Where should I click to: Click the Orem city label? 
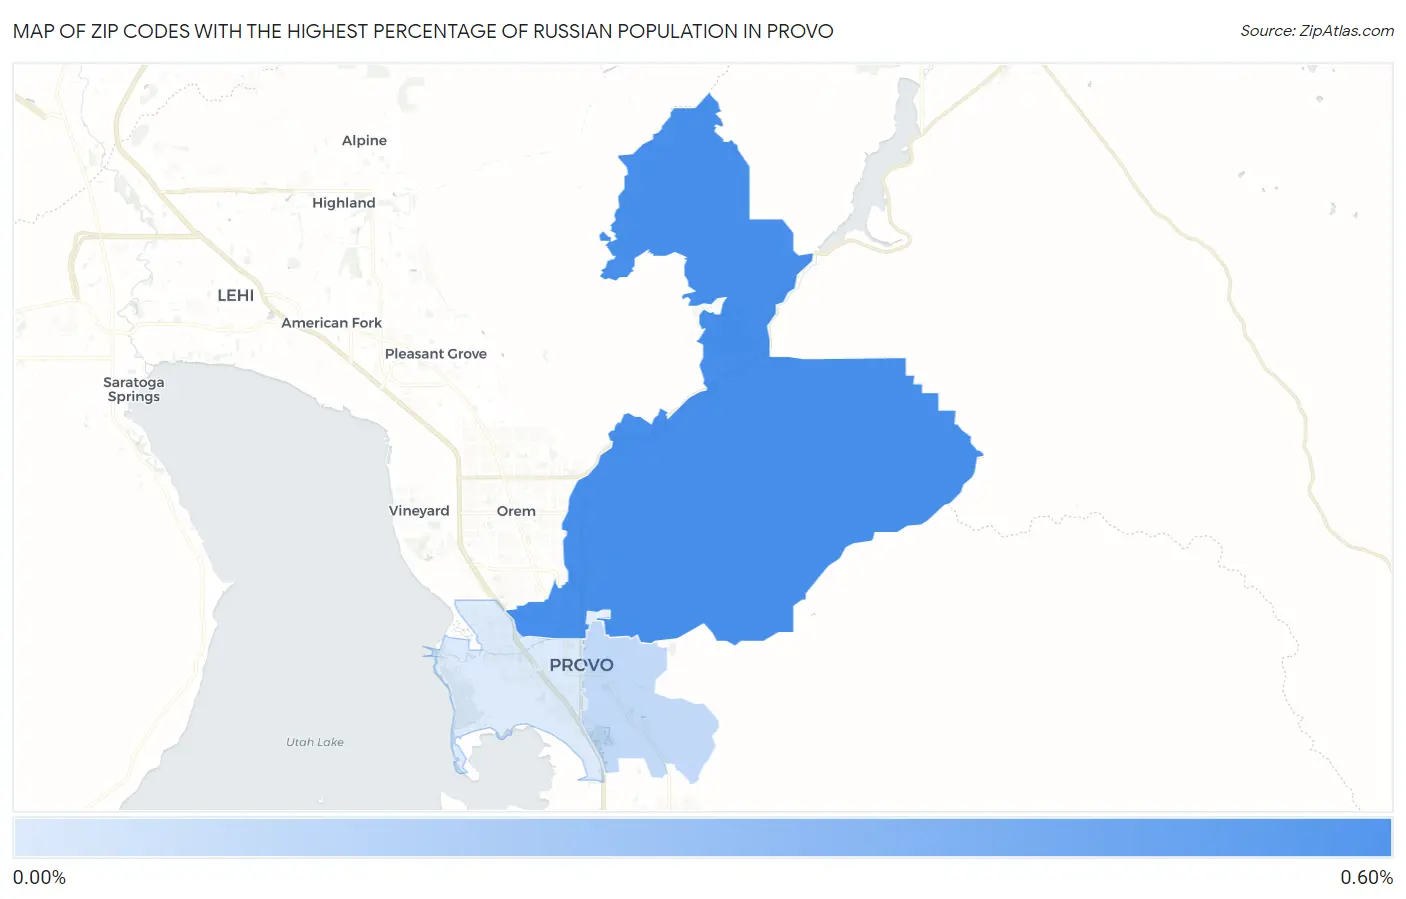[x=516, y=511]
